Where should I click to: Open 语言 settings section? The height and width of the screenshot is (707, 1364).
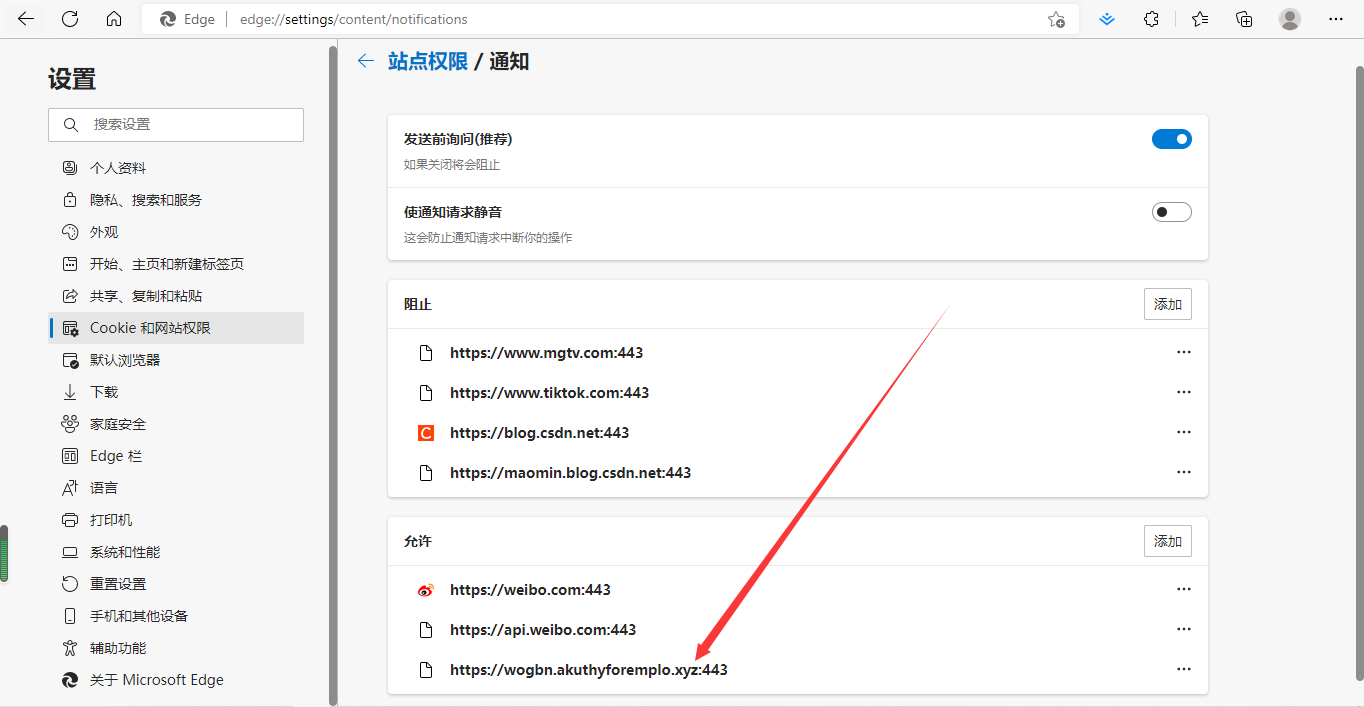(176, 488)
